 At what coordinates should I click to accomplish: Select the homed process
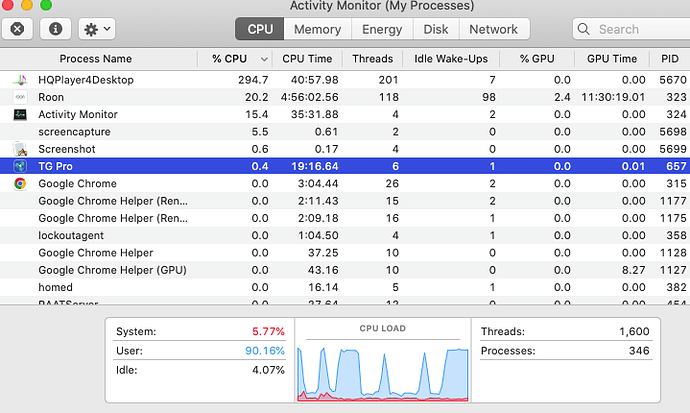[55, 287]
